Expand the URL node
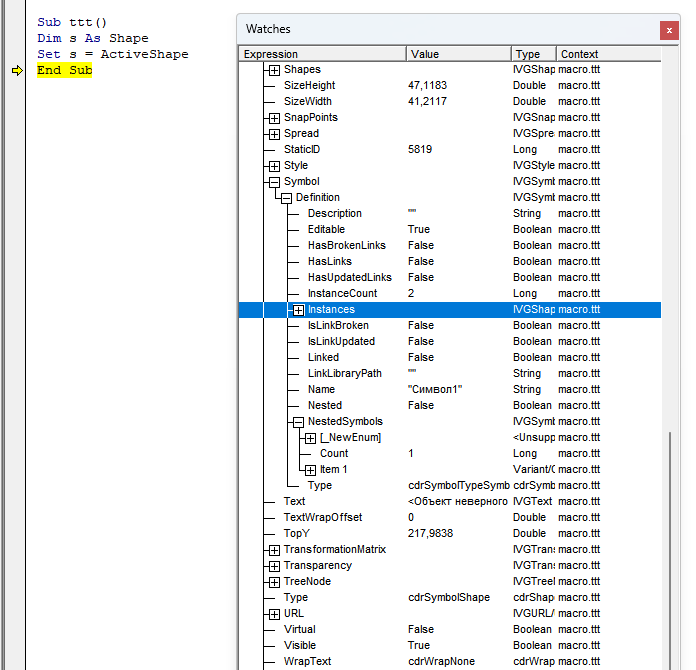 coord(274,614)
